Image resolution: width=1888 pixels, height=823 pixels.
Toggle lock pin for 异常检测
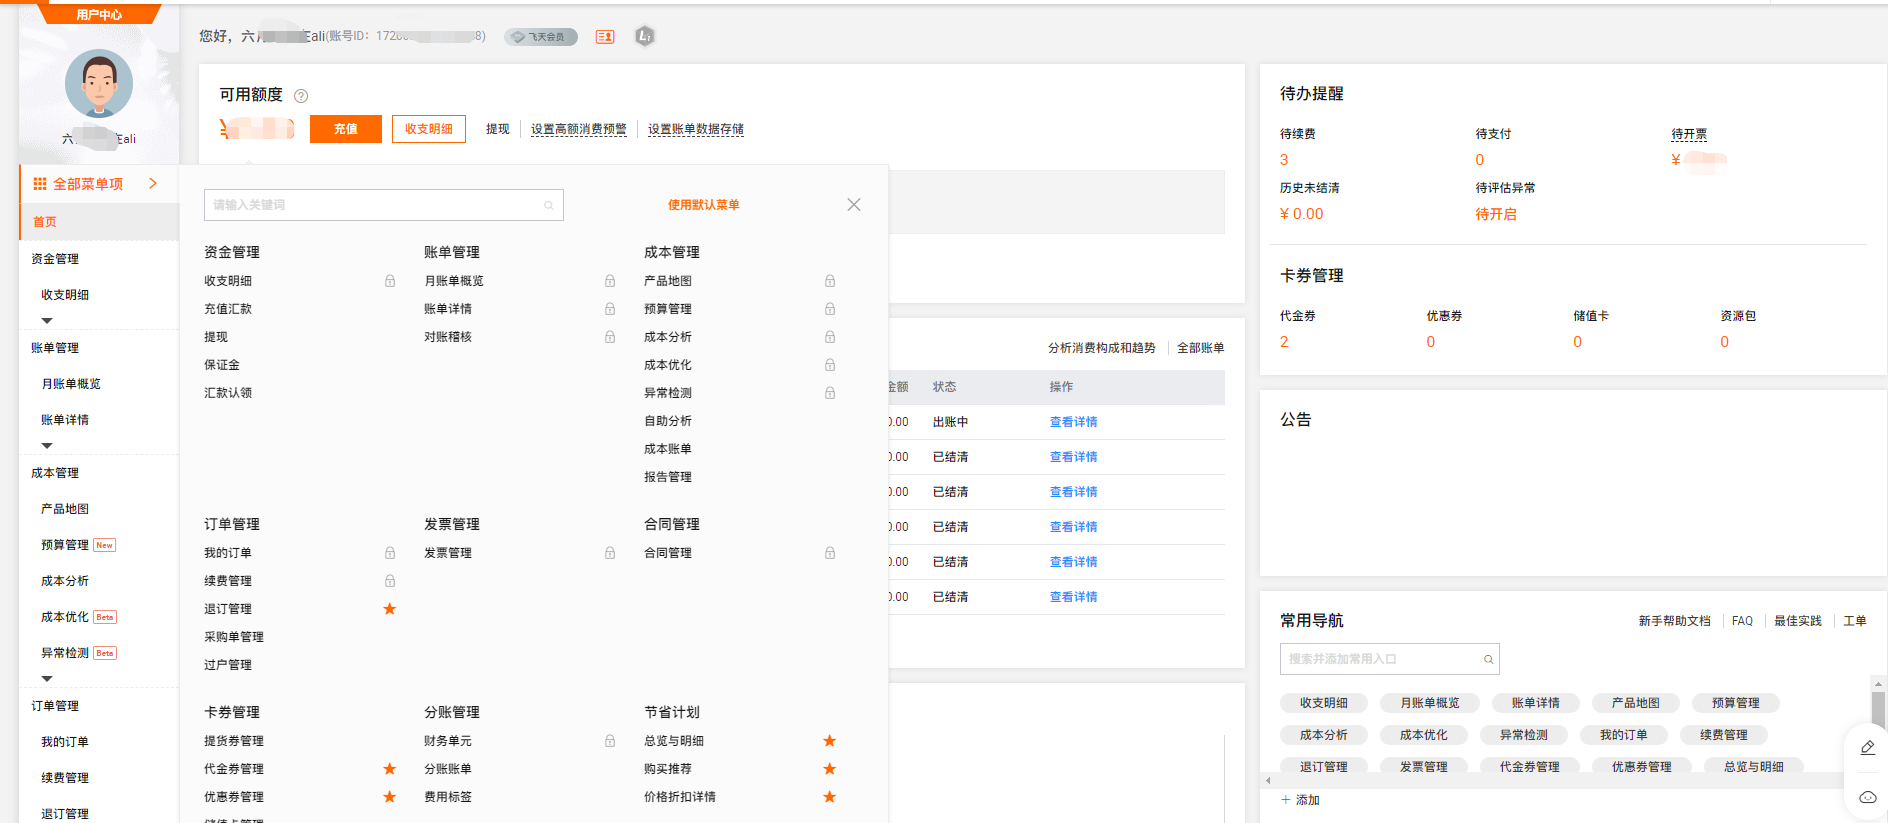pyautogui.click(x=830, y=393)
